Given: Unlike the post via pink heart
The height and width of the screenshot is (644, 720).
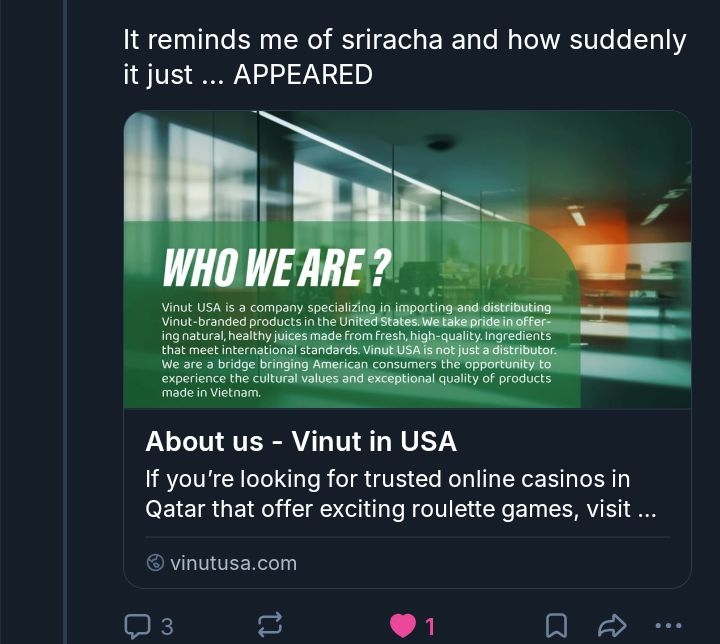Looking at the screenshot, I should [x=403, y=626].
